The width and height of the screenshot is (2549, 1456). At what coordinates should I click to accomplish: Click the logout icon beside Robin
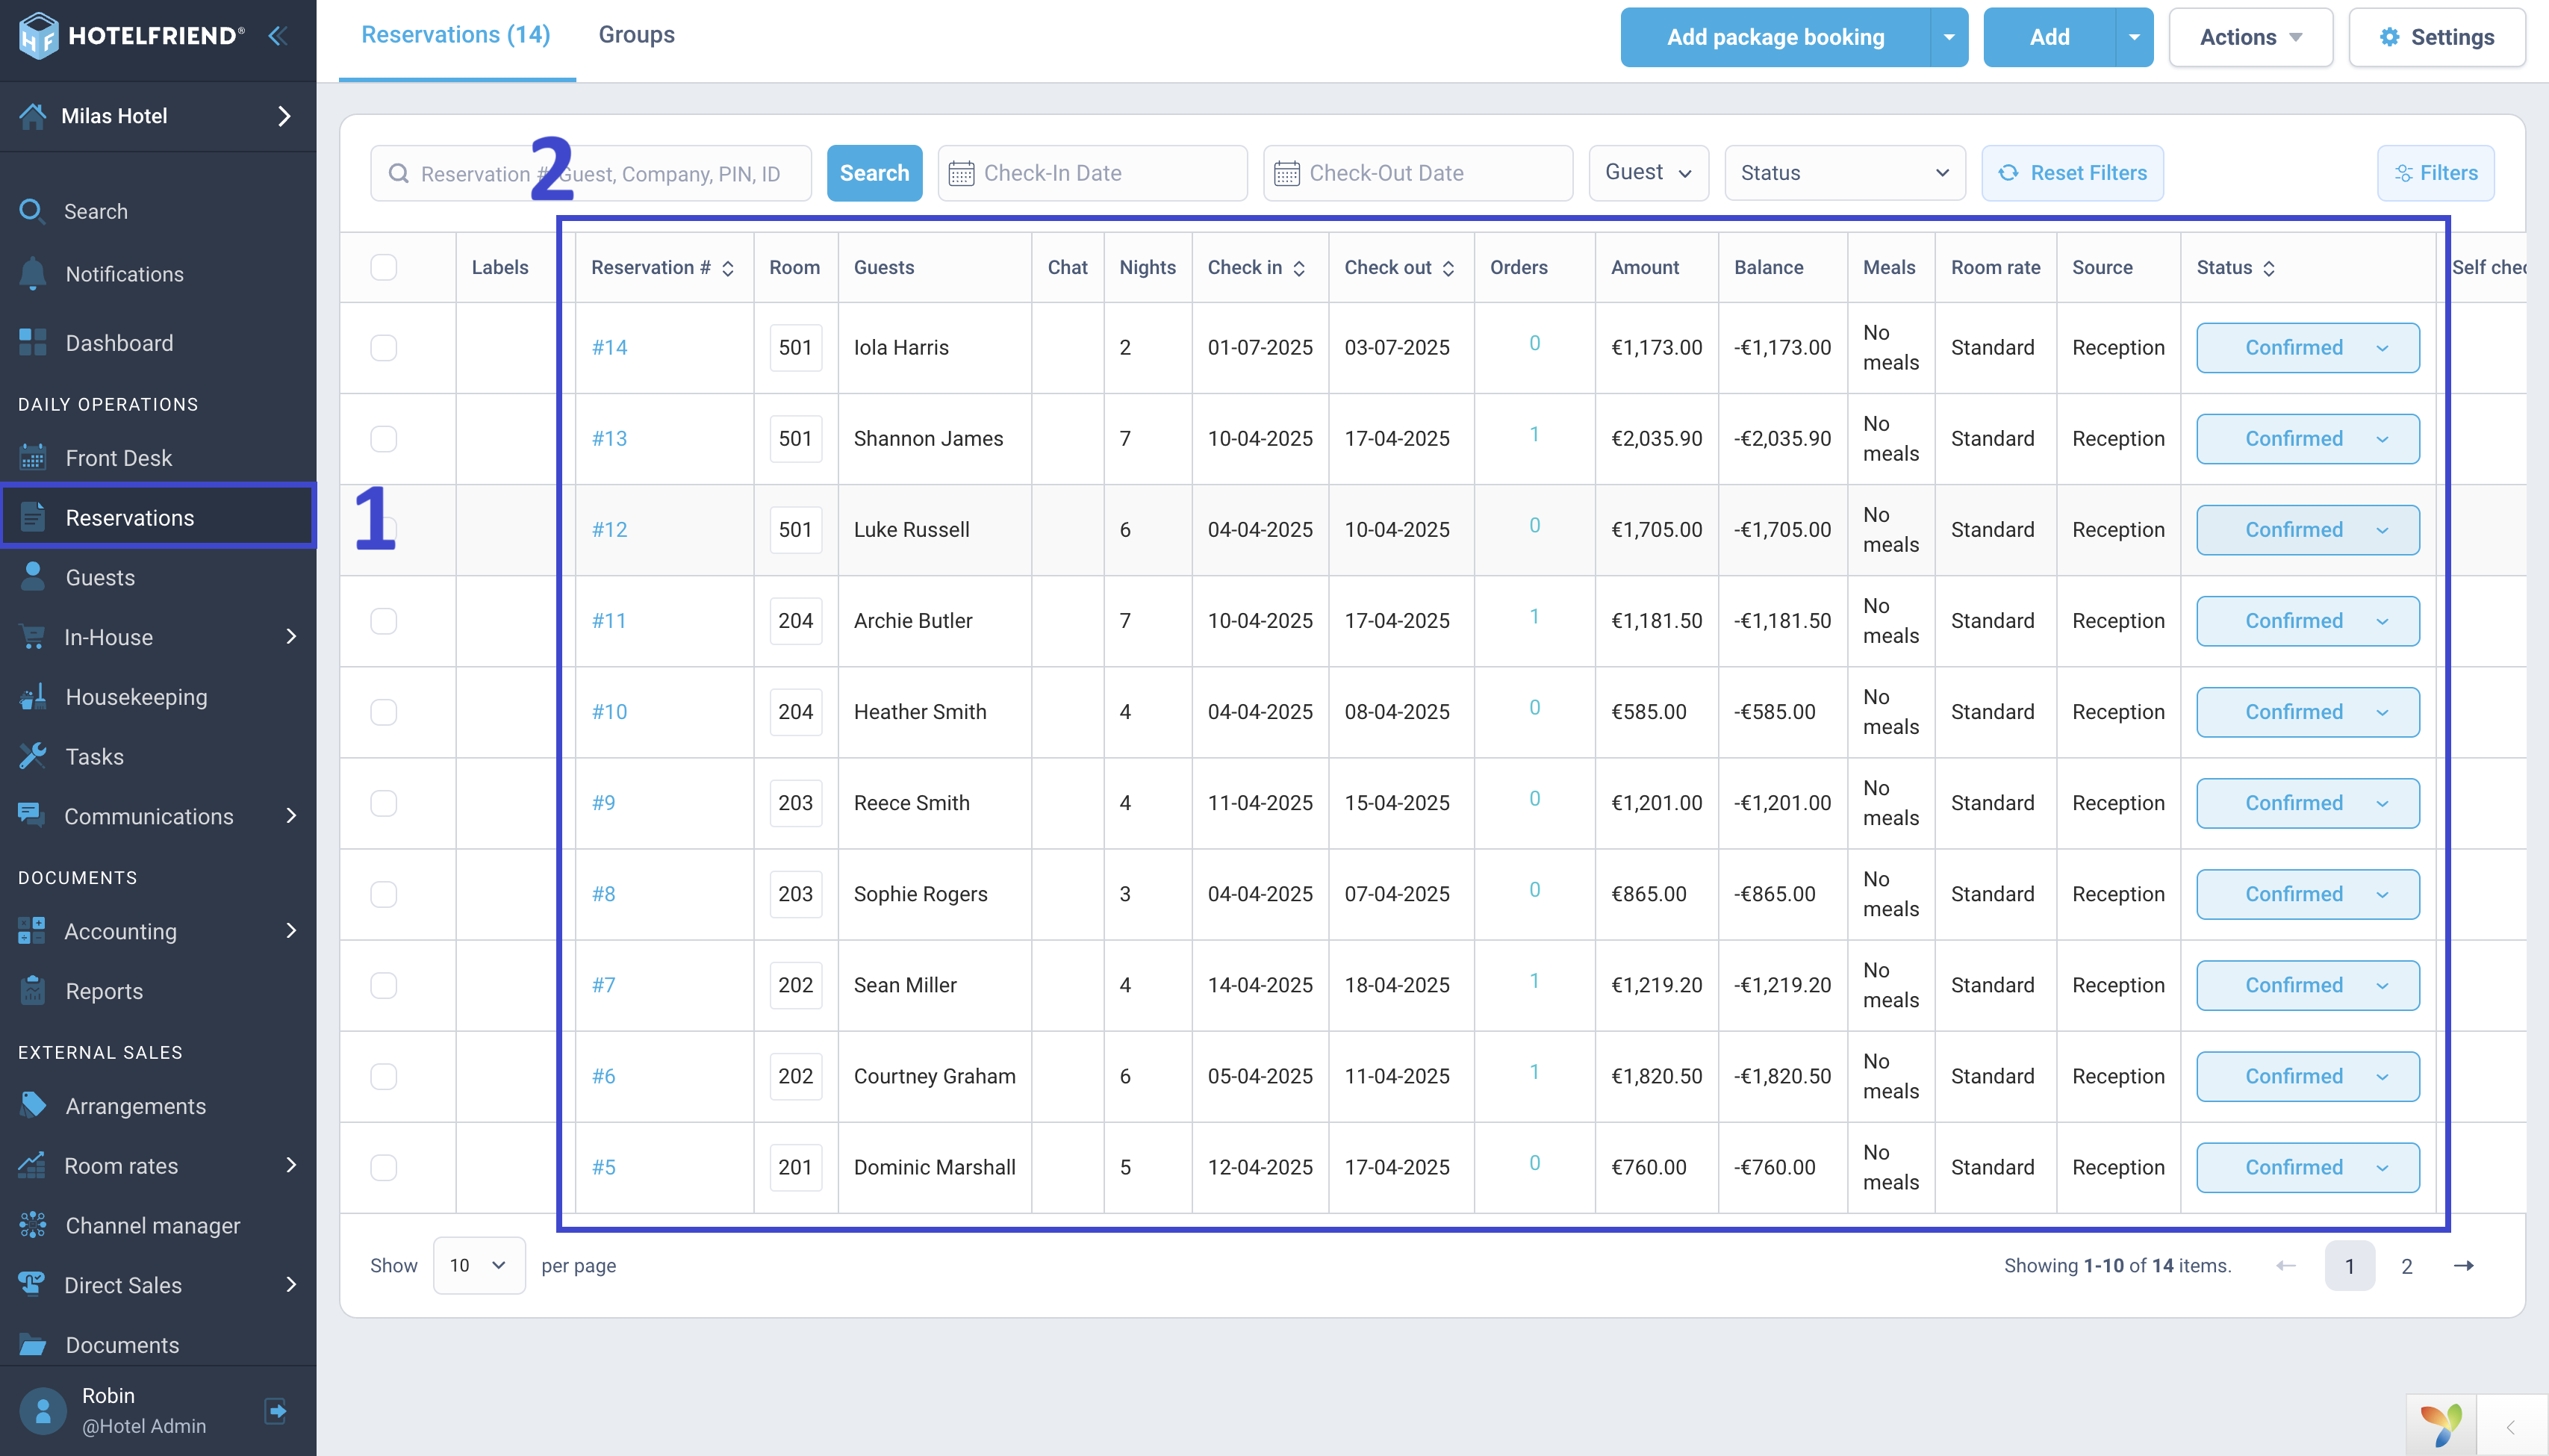pos(276,1410)
